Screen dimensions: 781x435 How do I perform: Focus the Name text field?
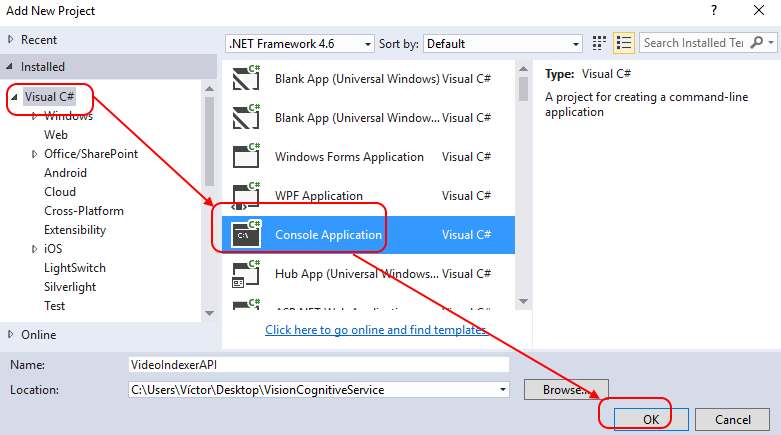[x=318, y=365]
